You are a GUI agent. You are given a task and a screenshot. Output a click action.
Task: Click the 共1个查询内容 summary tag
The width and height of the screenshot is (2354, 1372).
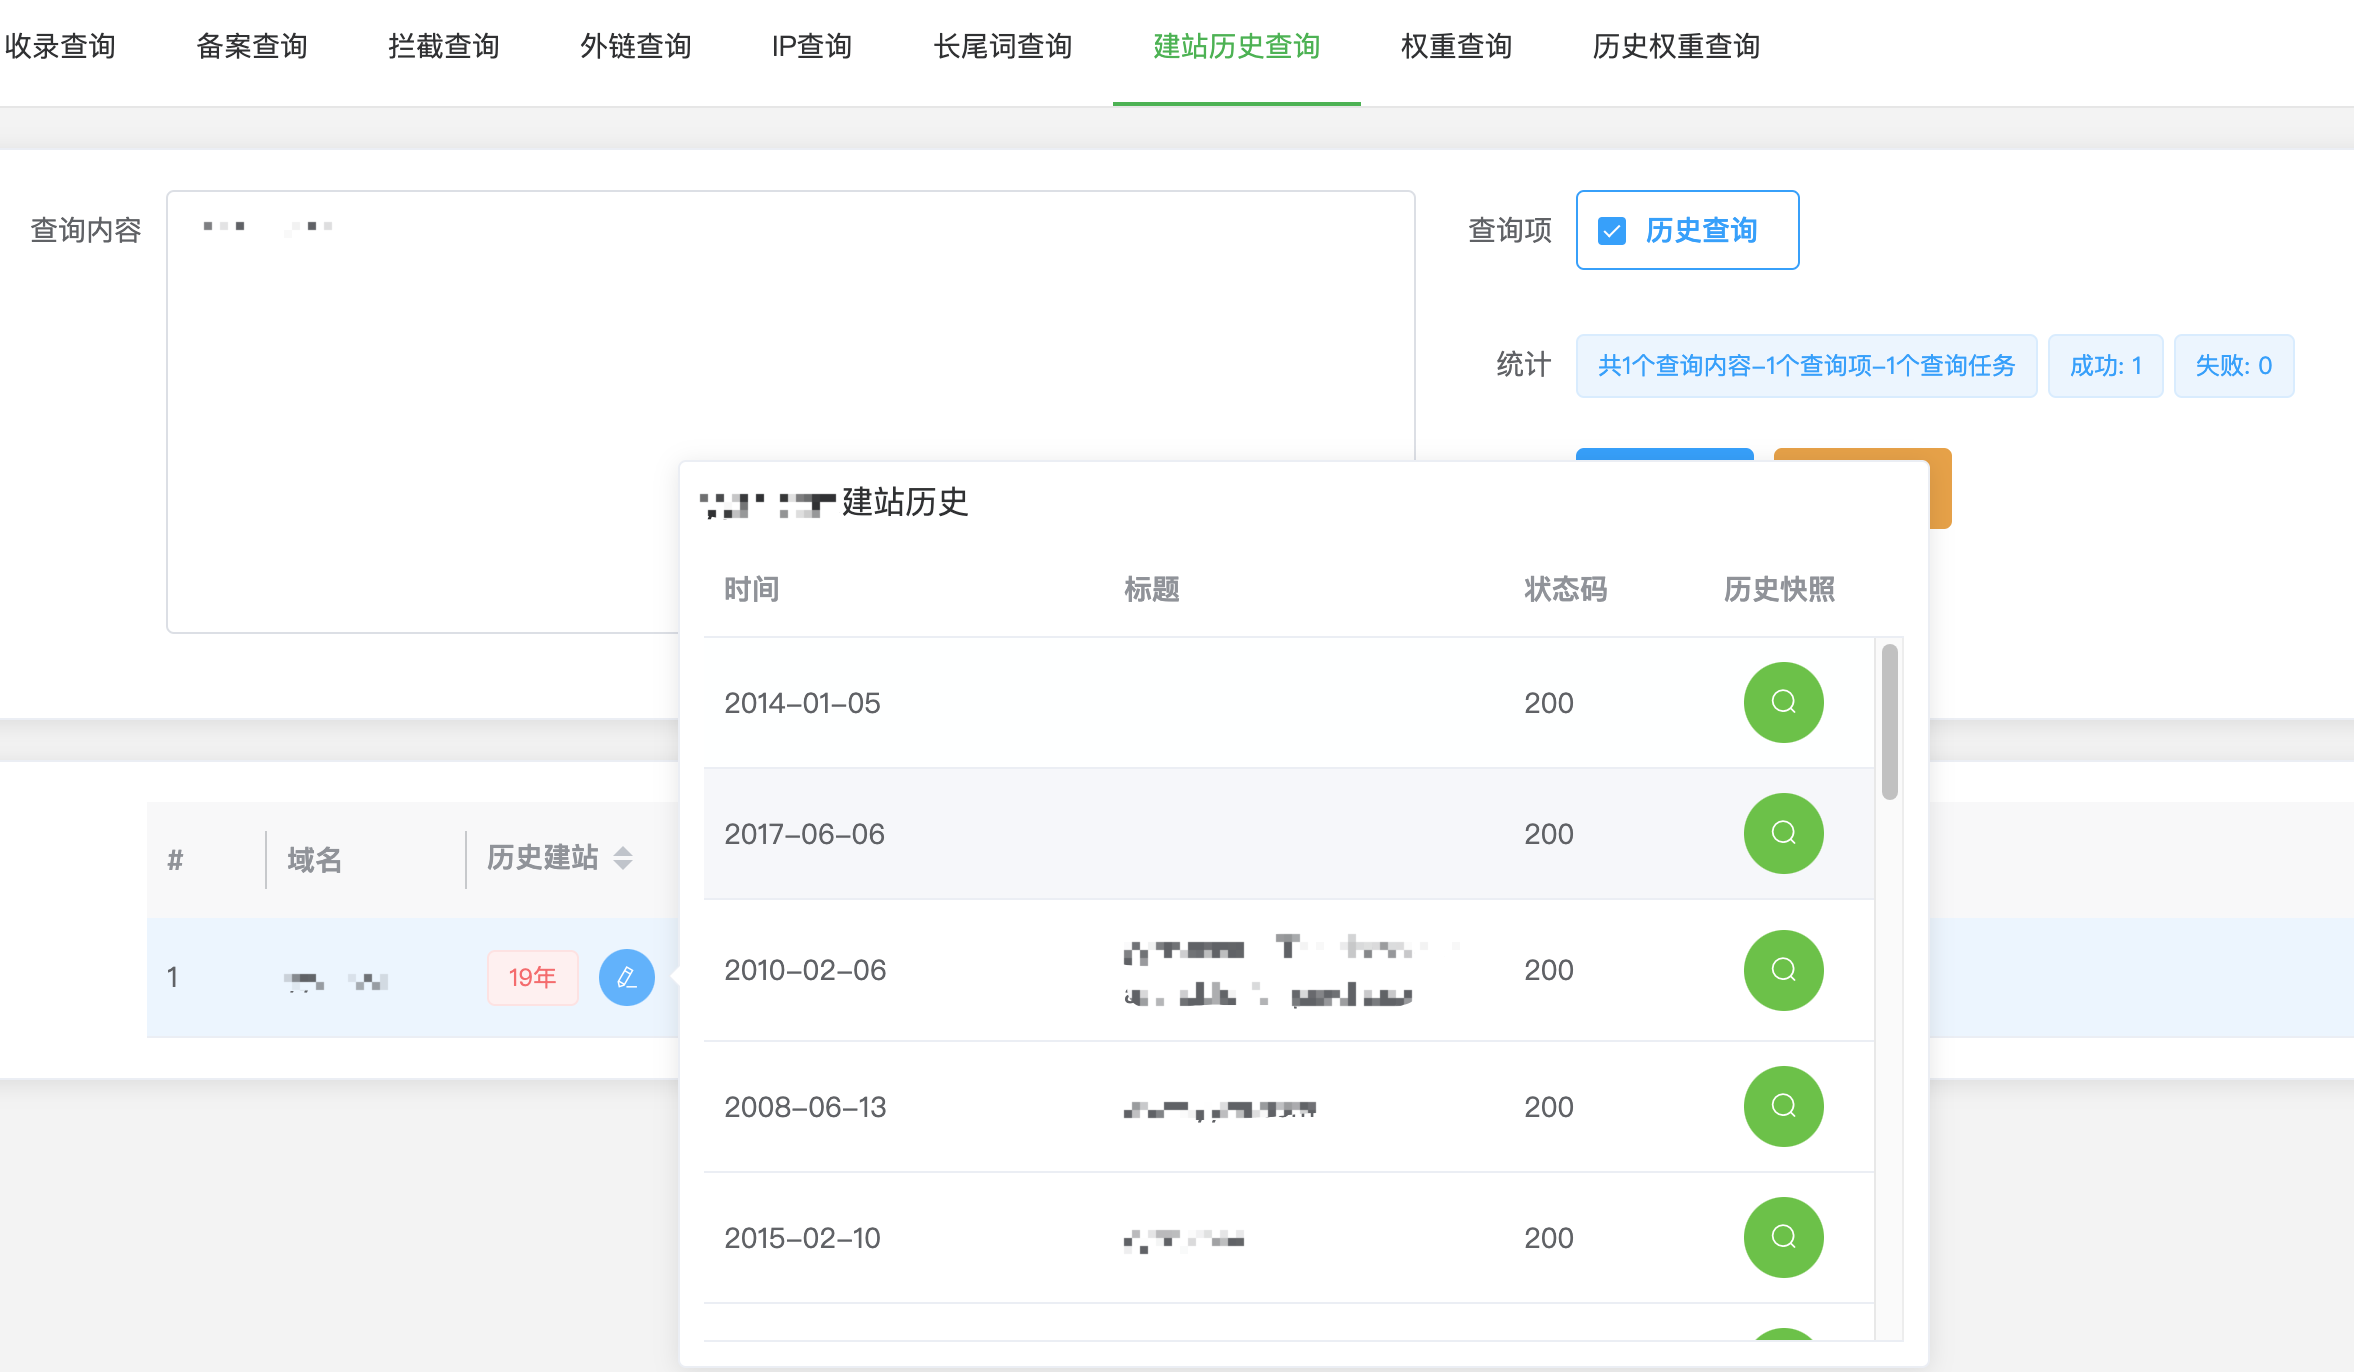[1807, 366]
